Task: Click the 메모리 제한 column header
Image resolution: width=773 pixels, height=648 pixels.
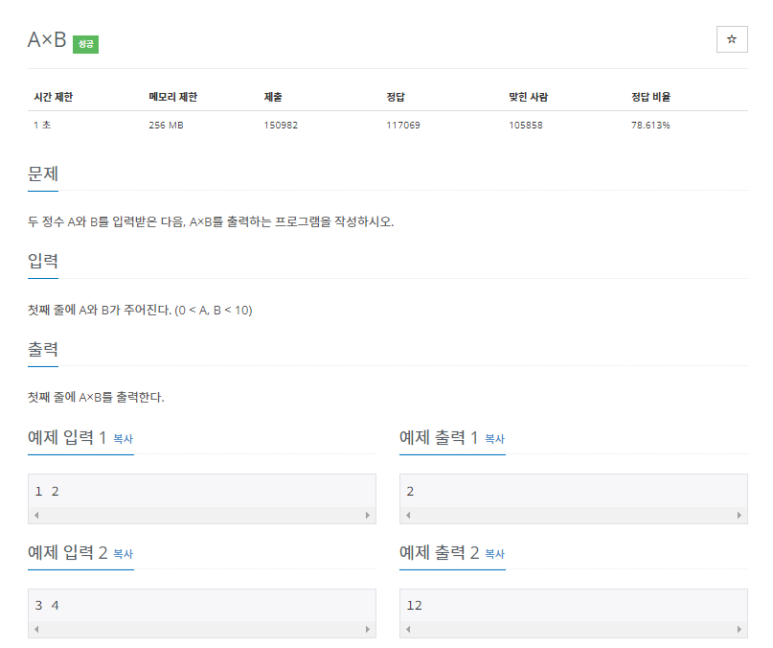Action: pos(173,97)
